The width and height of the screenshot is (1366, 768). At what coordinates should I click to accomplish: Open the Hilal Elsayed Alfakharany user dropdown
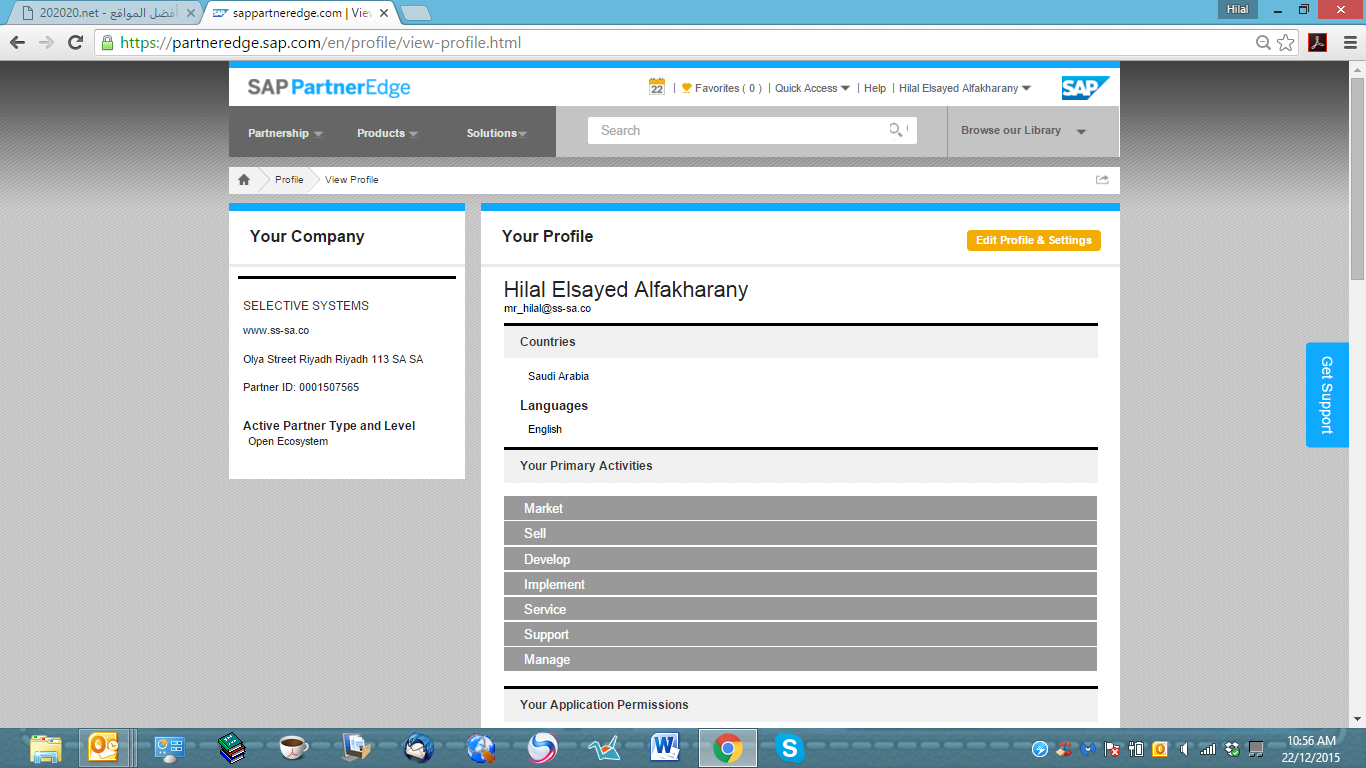tap(965, 88)
